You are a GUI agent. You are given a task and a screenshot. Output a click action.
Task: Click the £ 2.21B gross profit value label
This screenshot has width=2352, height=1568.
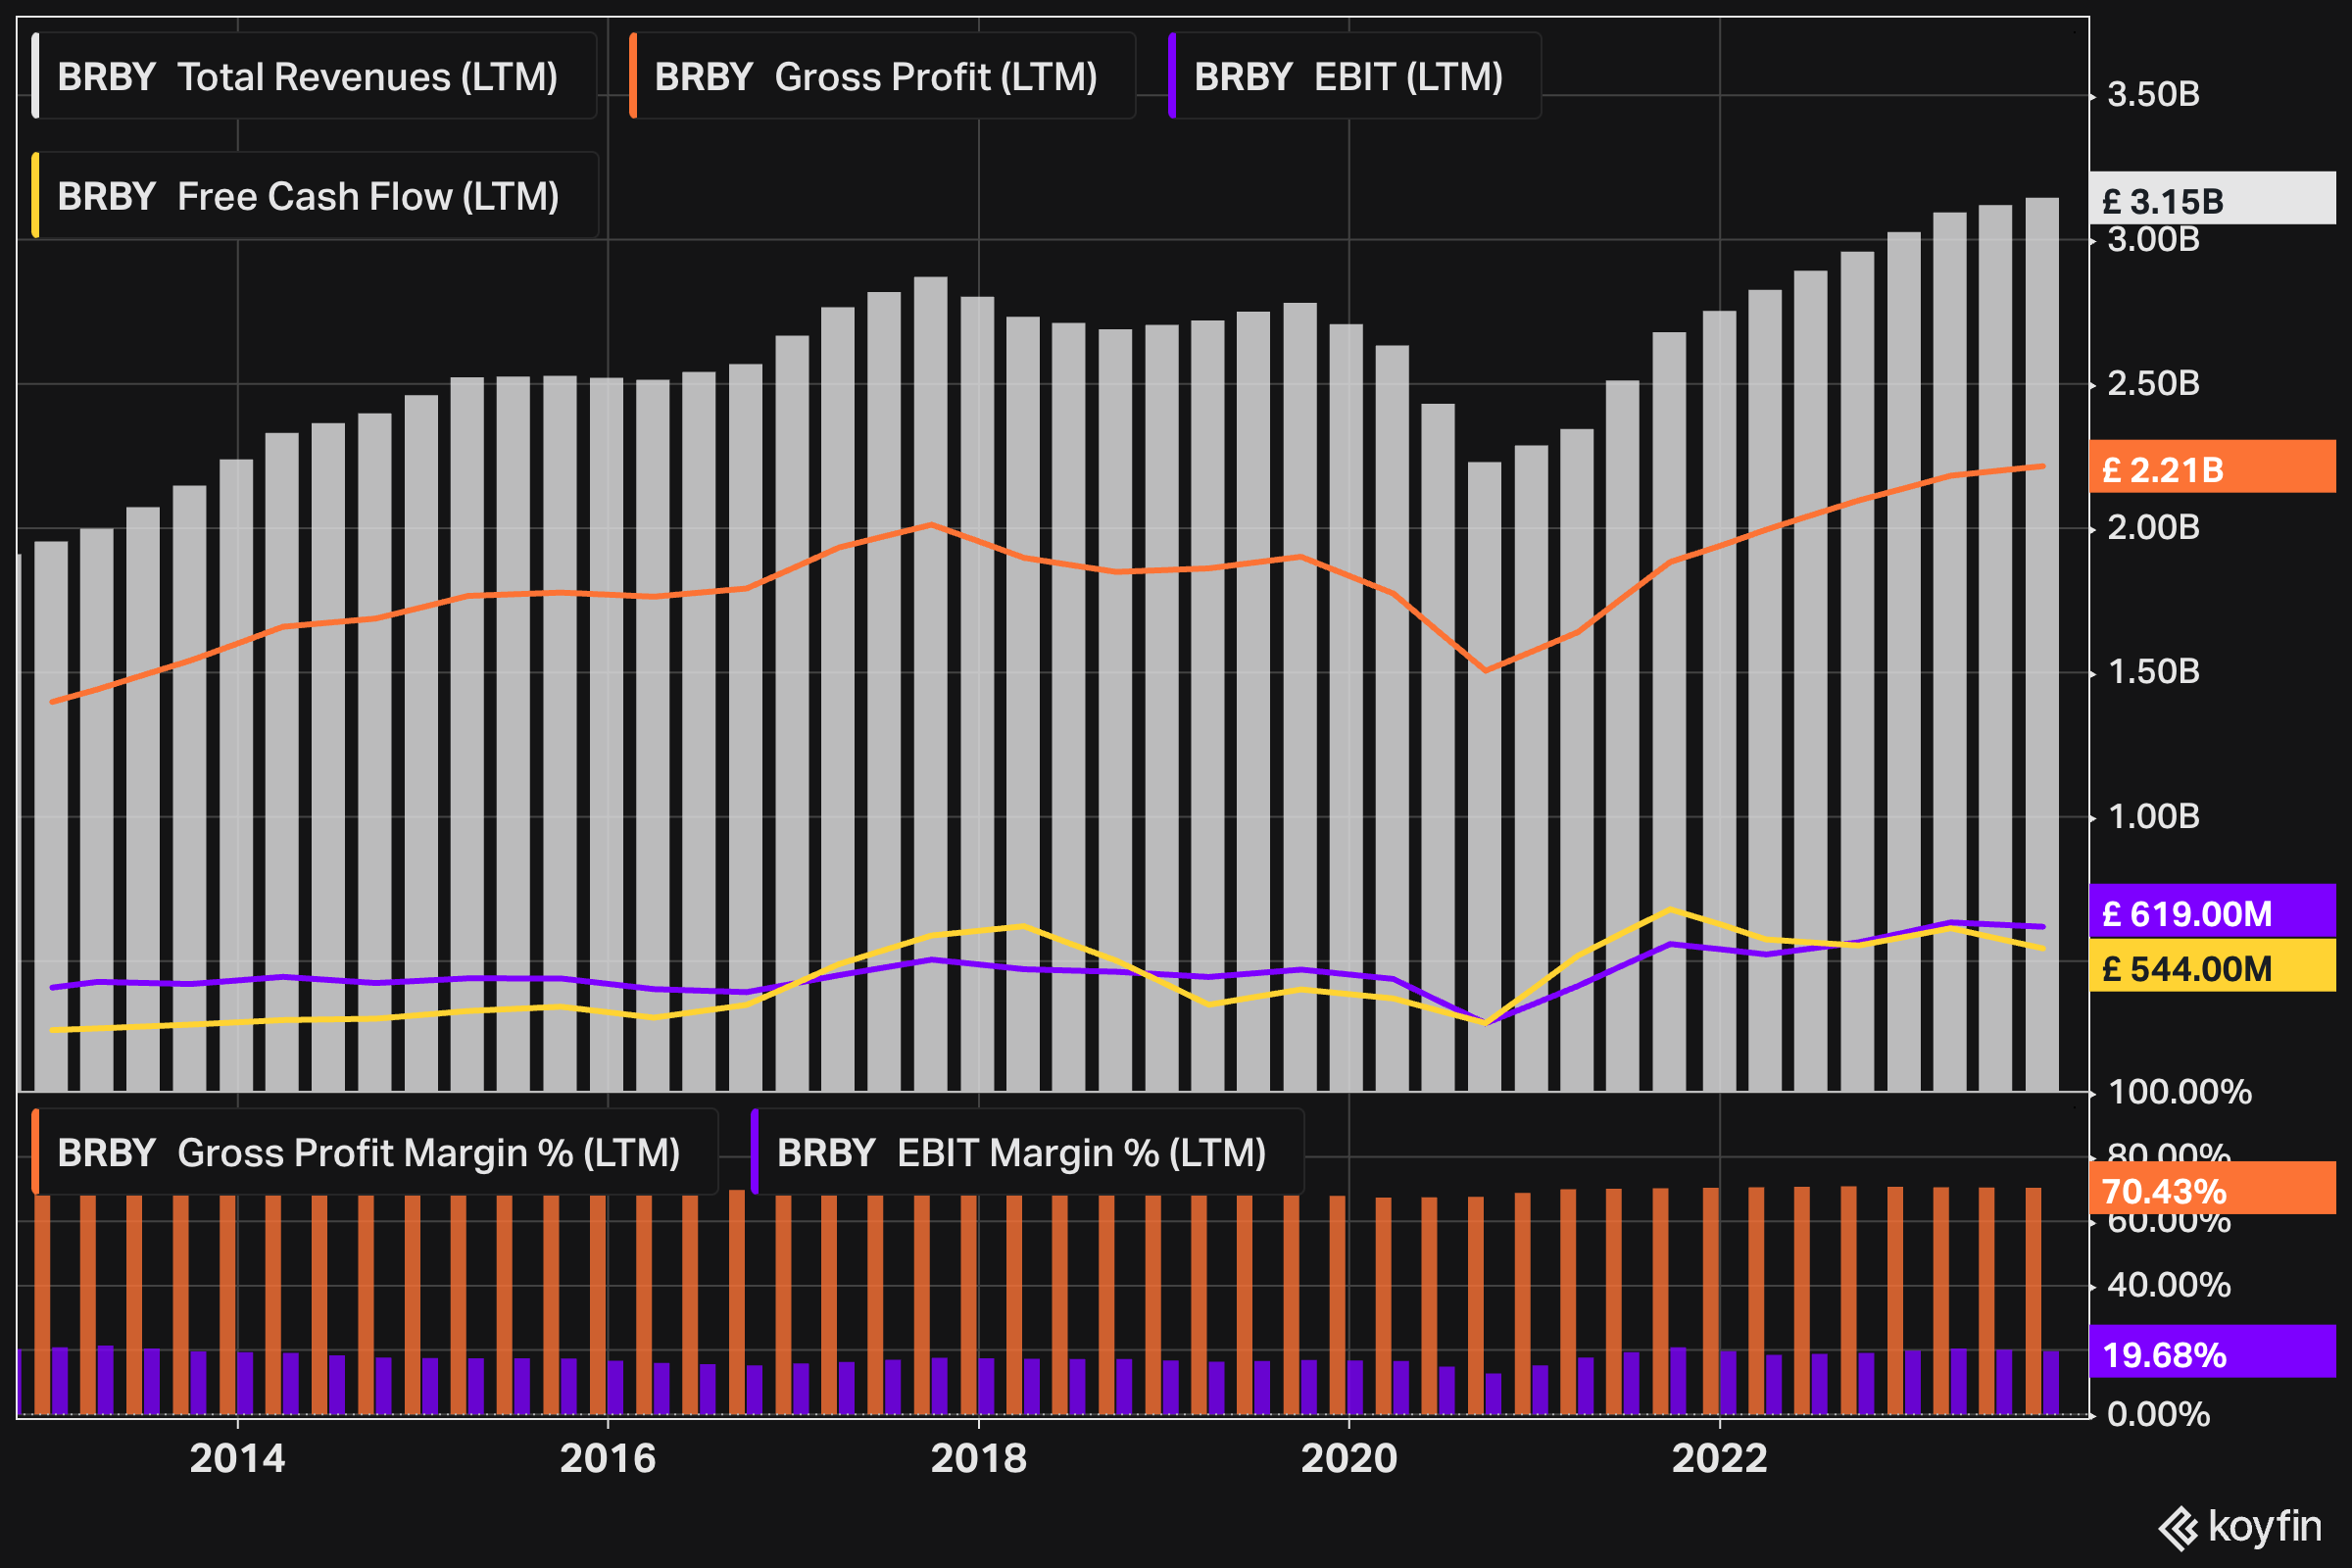click(x=2212, y=466)
